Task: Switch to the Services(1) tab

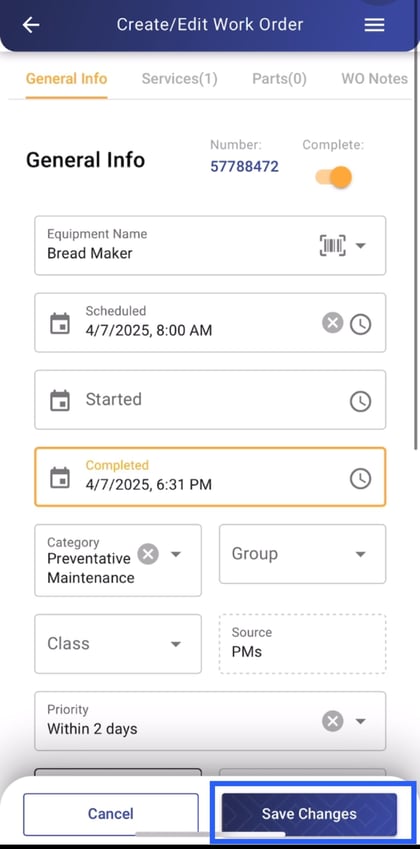Action: point(180,79)
